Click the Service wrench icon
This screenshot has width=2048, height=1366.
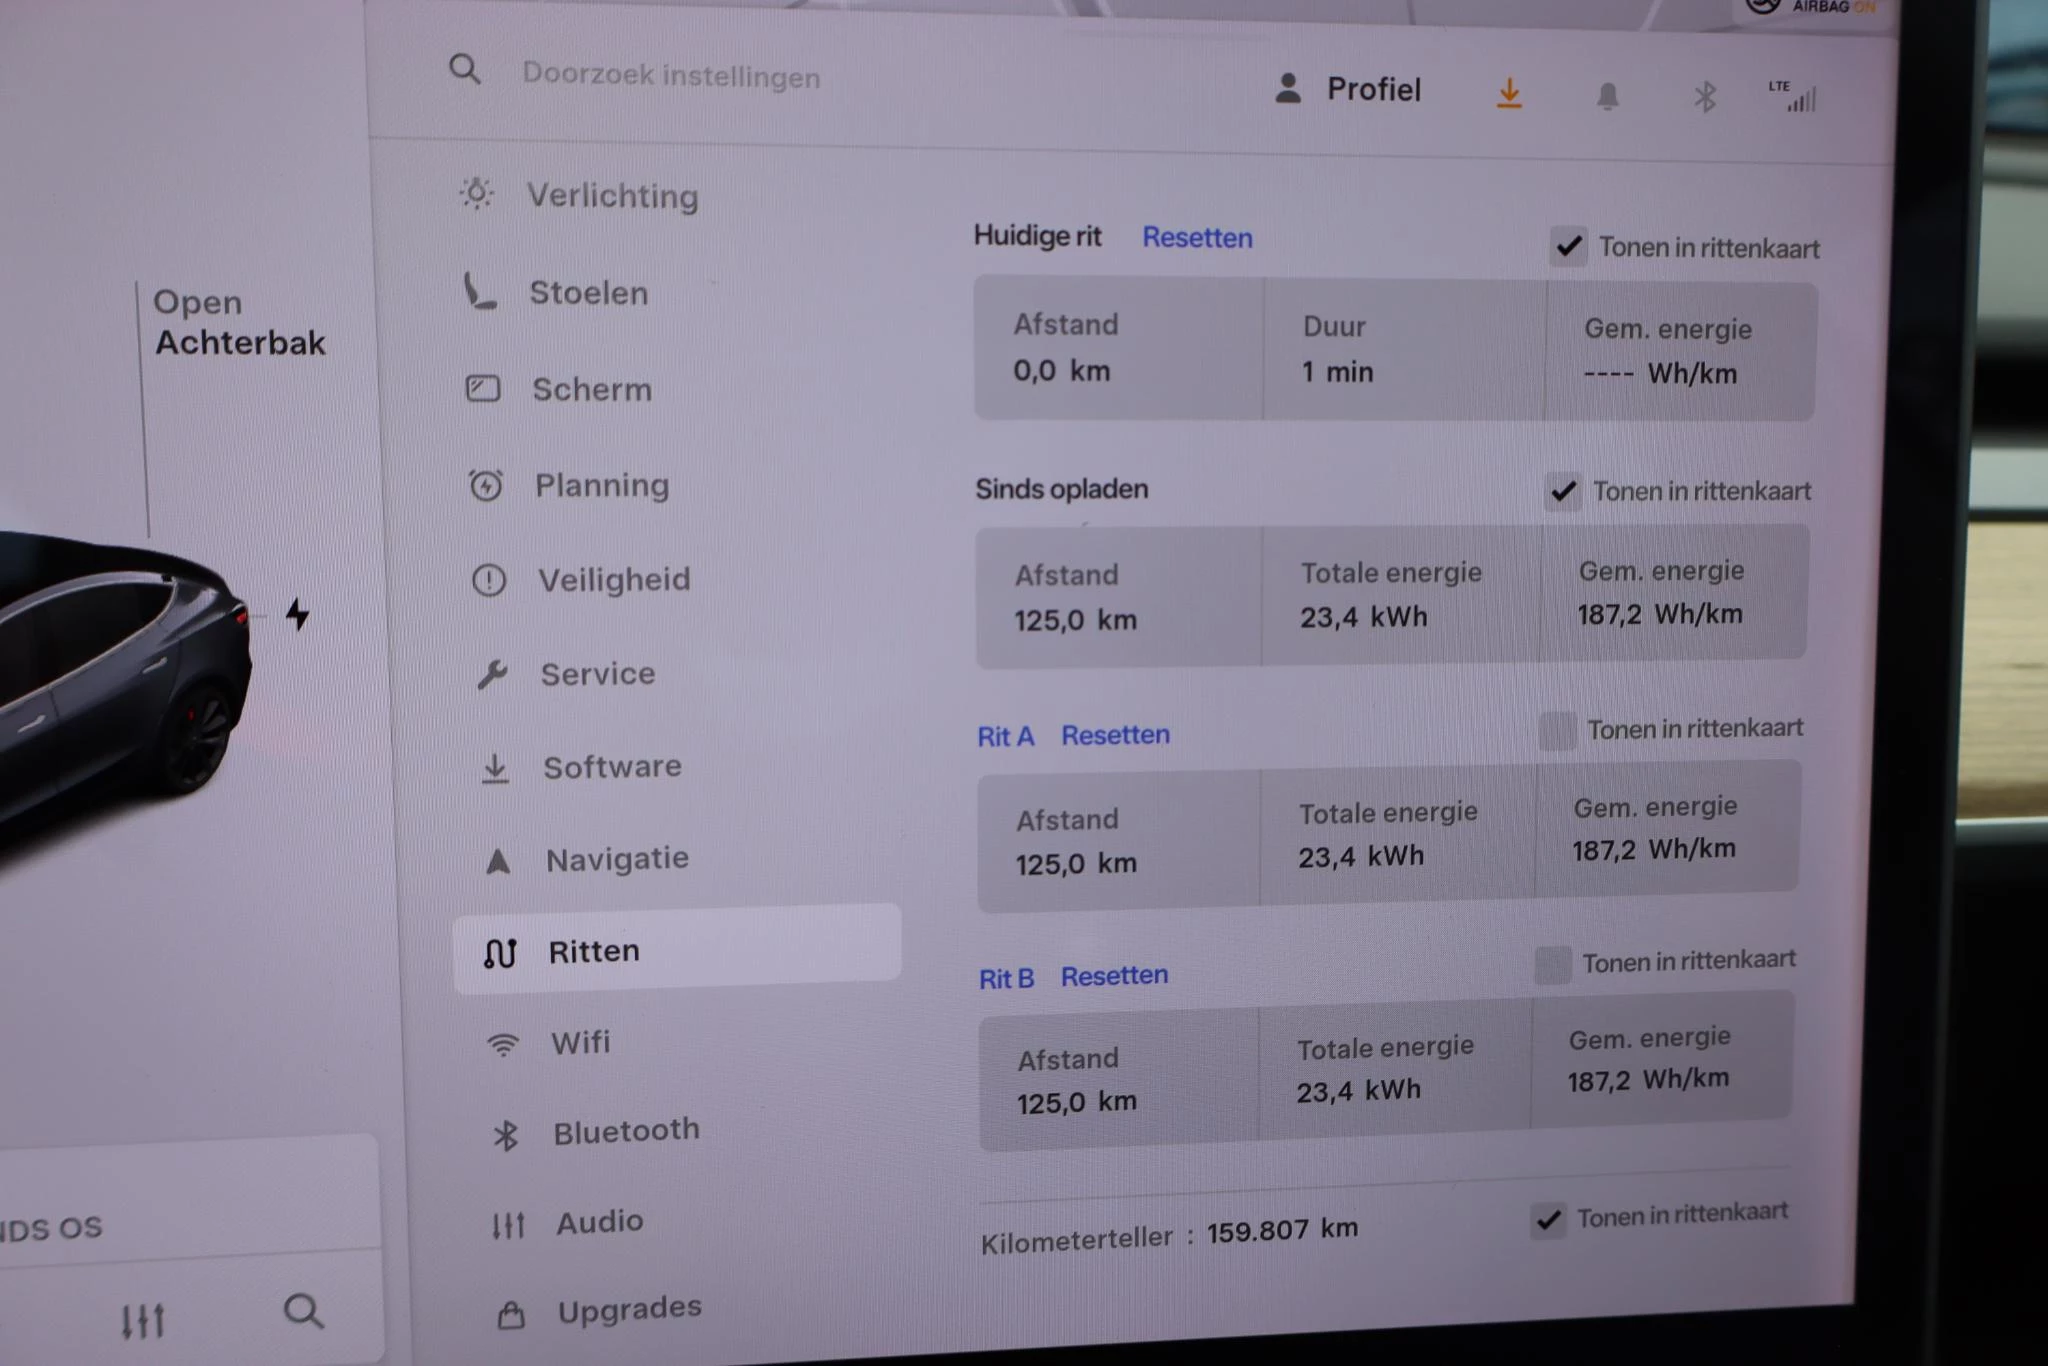492,673
